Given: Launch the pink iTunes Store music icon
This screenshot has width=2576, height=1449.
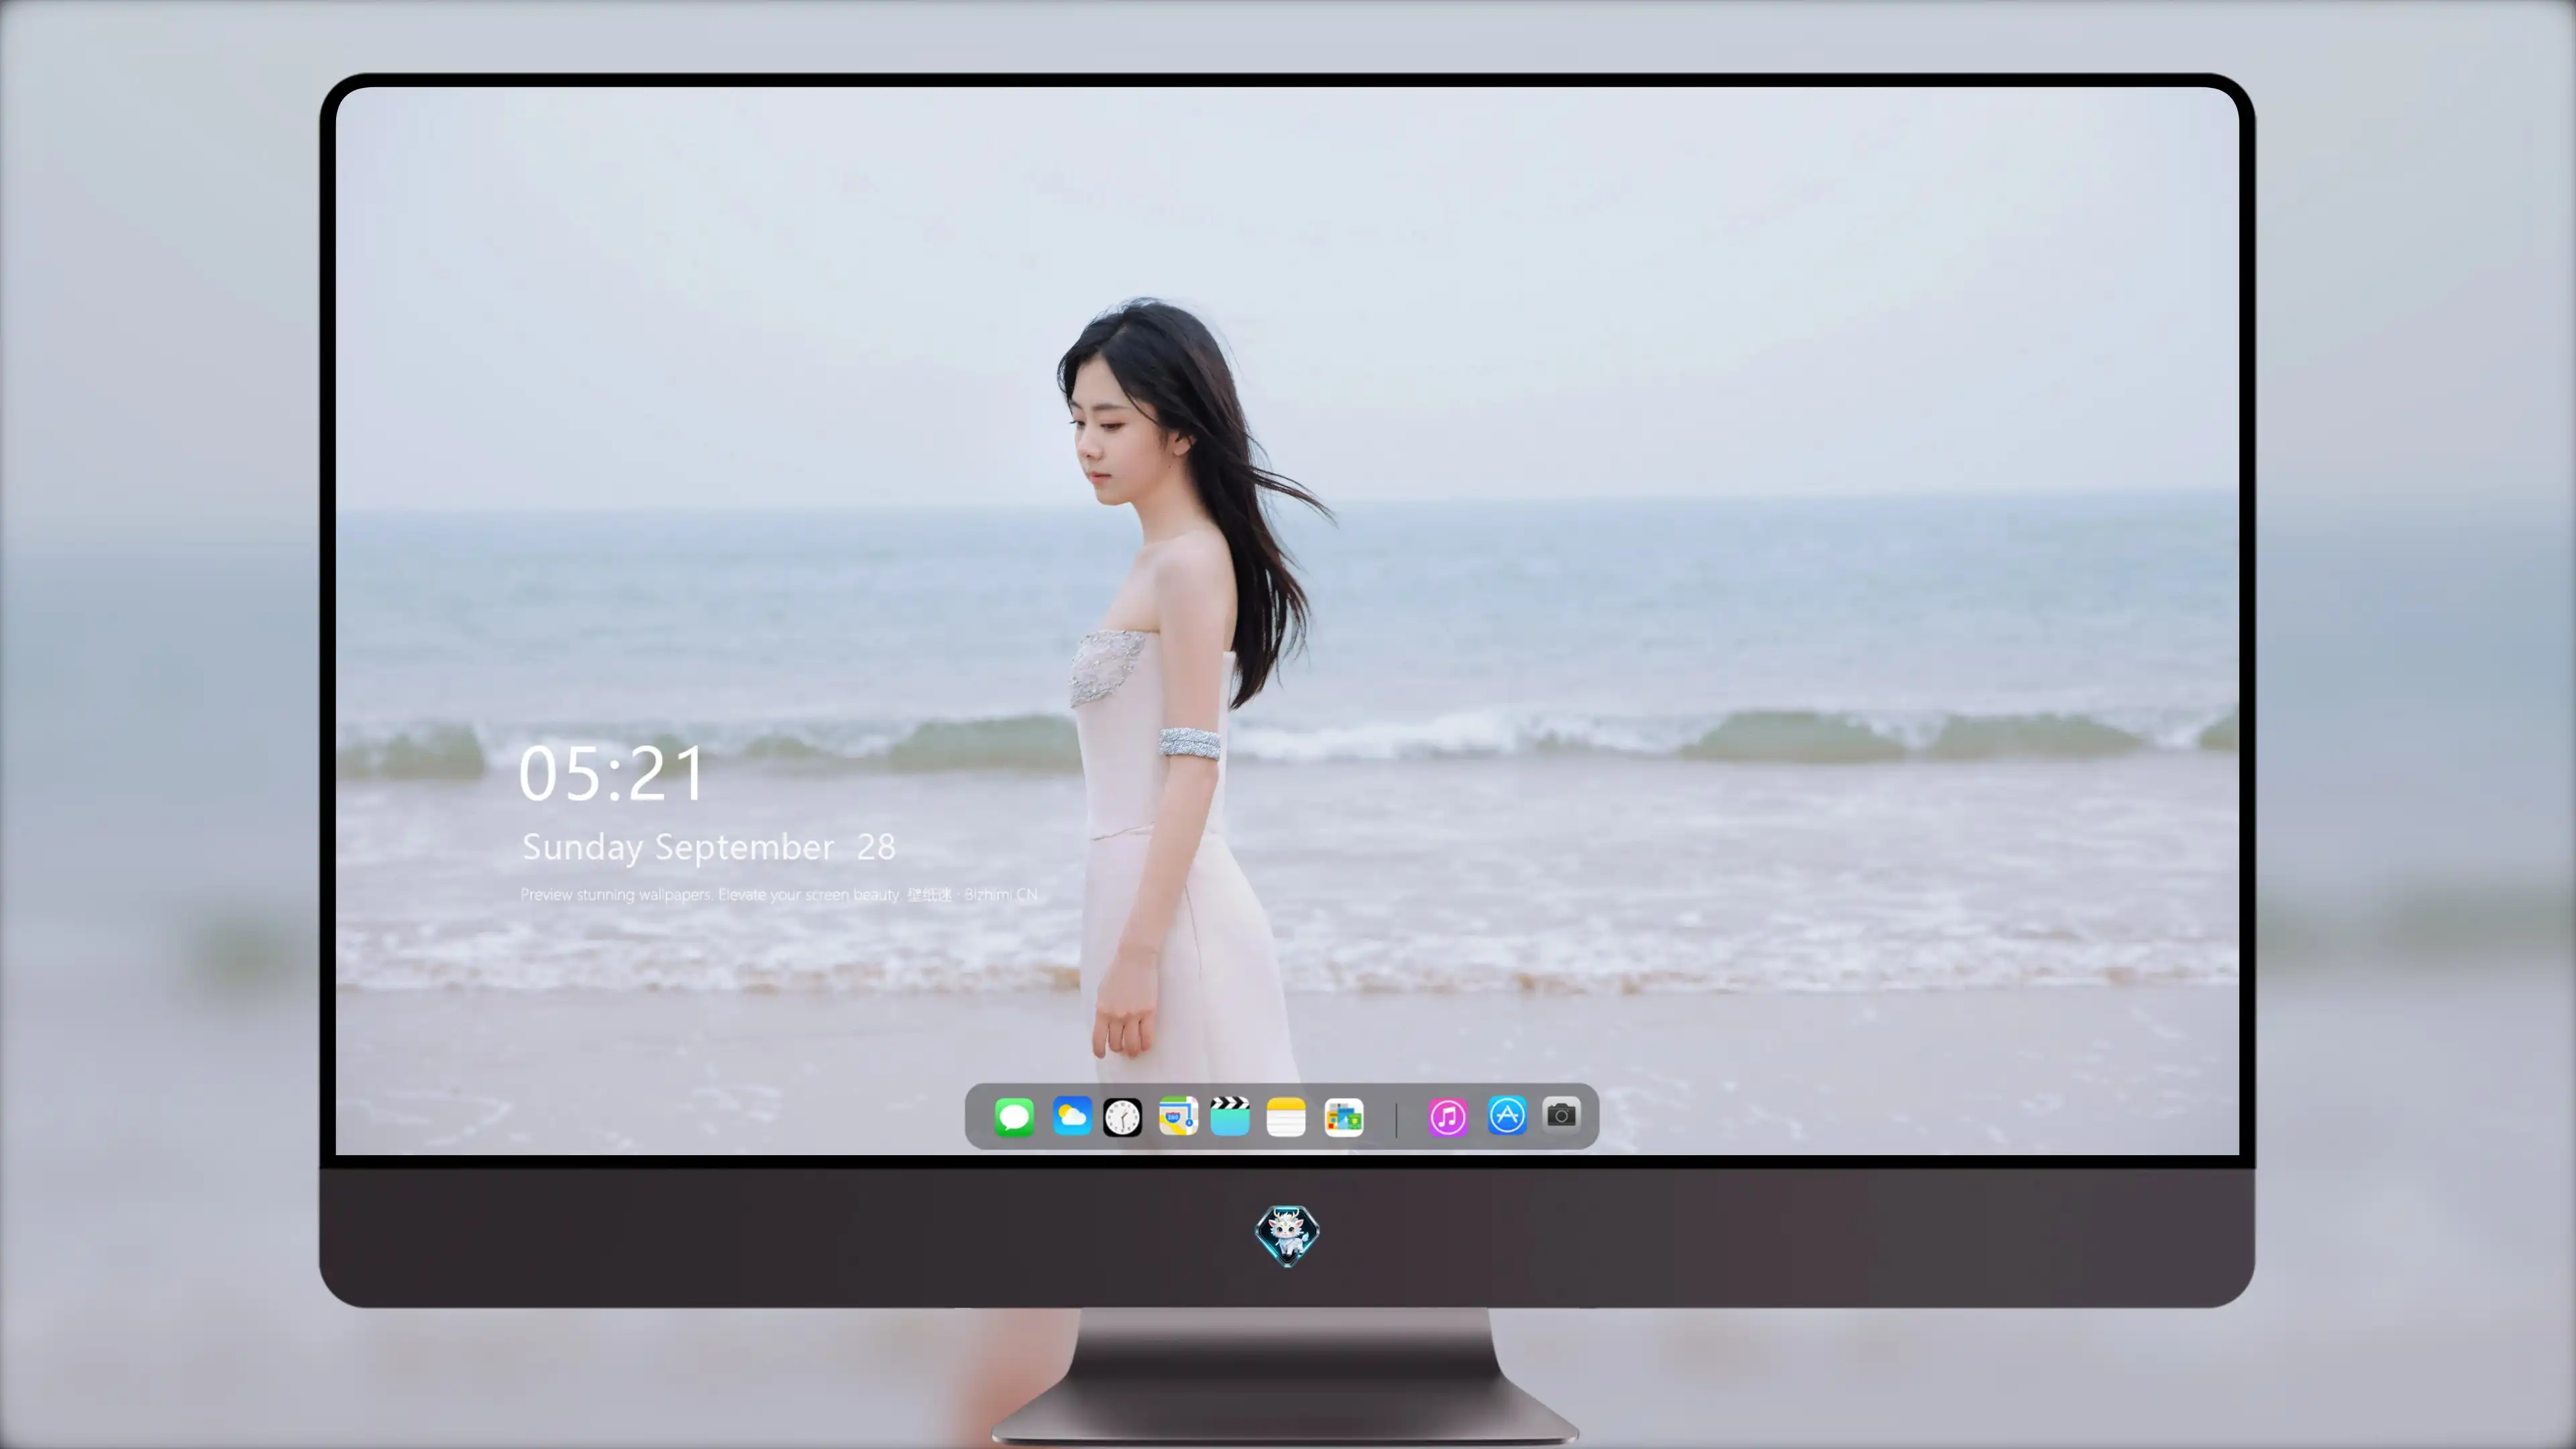Looking at the screenshot, I should pyautogui.click(x=1448, y=1117).
